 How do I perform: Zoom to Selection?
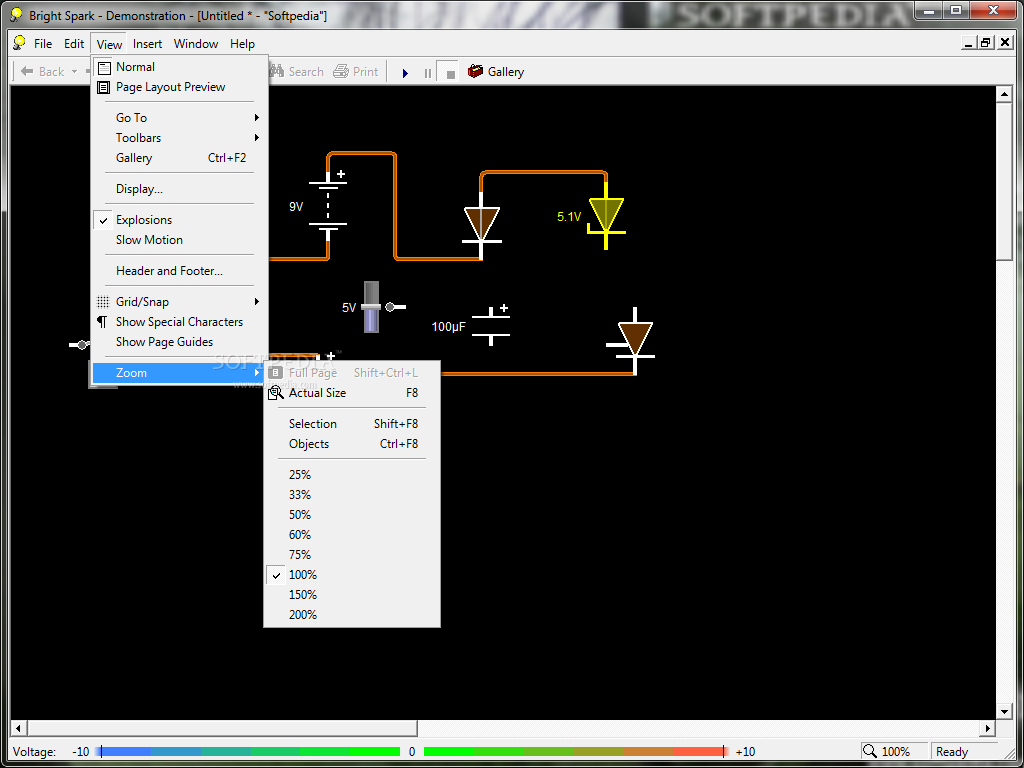point(352,424)
